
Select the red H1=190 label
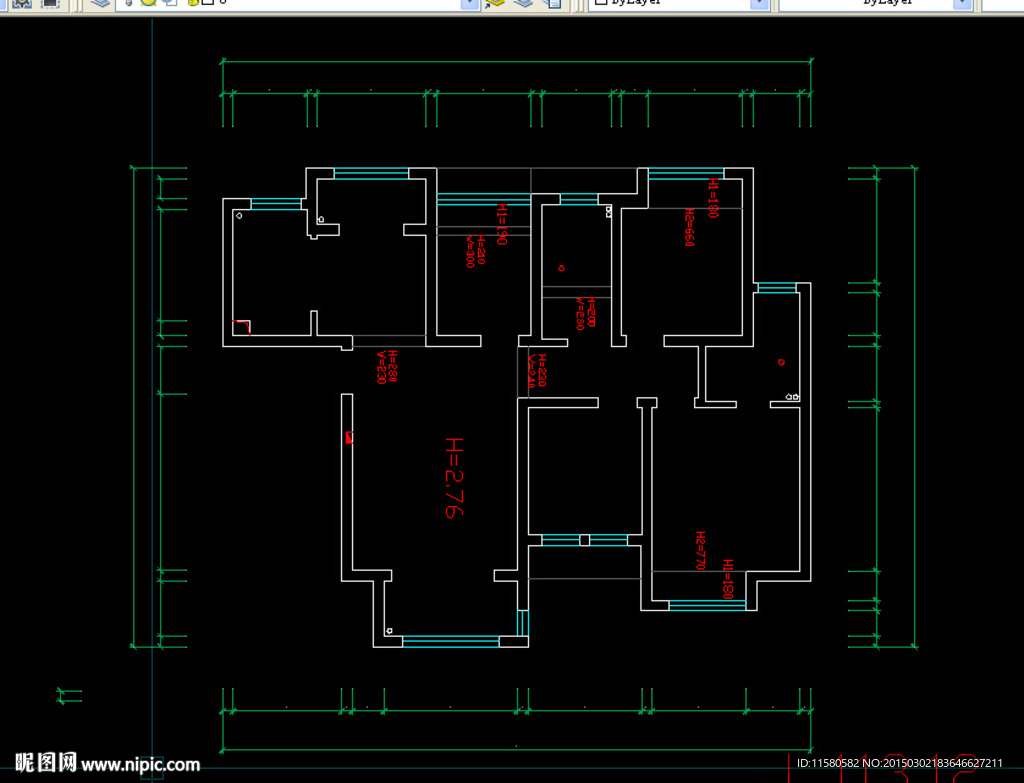point(502,224)
